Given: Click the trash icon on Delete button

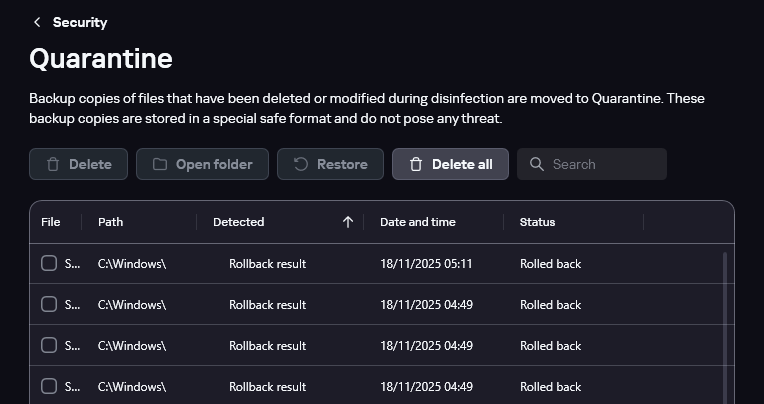Looking at the screenshot, I should pyautogui.click(x=53, y=164).
